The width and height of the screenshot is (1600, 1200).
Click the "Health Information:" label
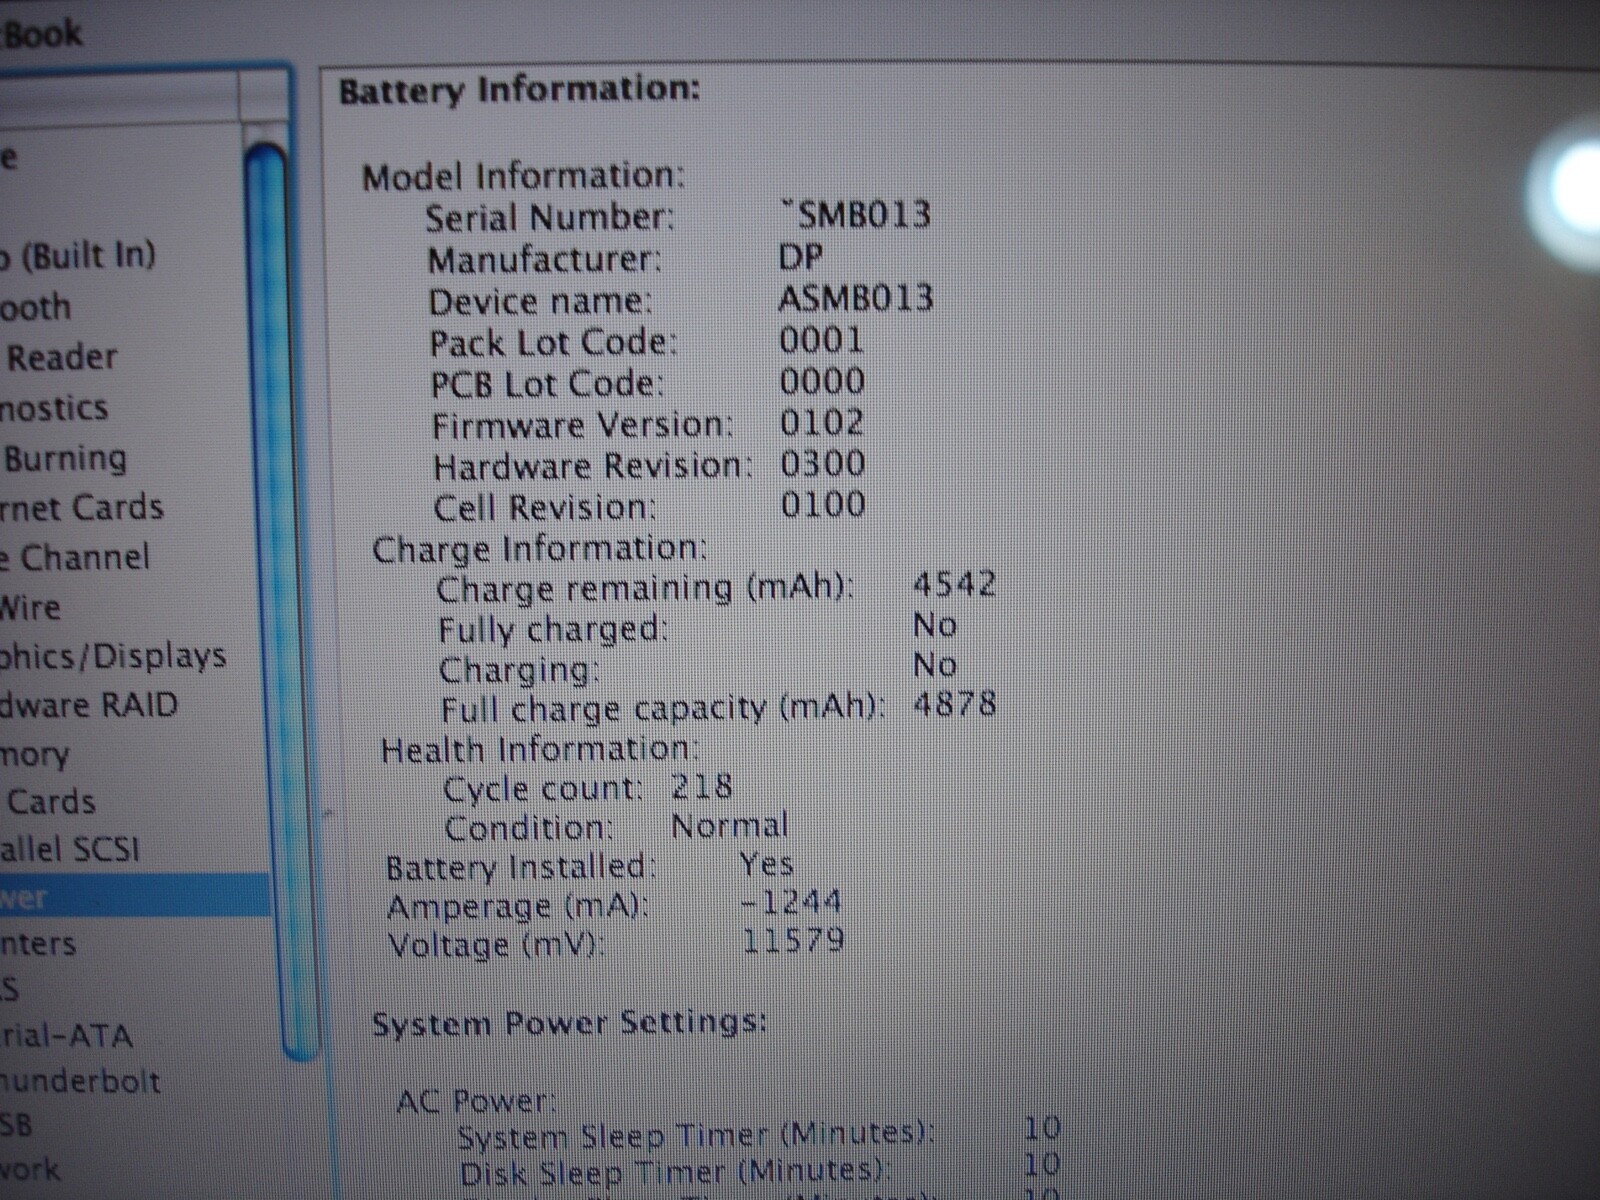coord(542,749)
